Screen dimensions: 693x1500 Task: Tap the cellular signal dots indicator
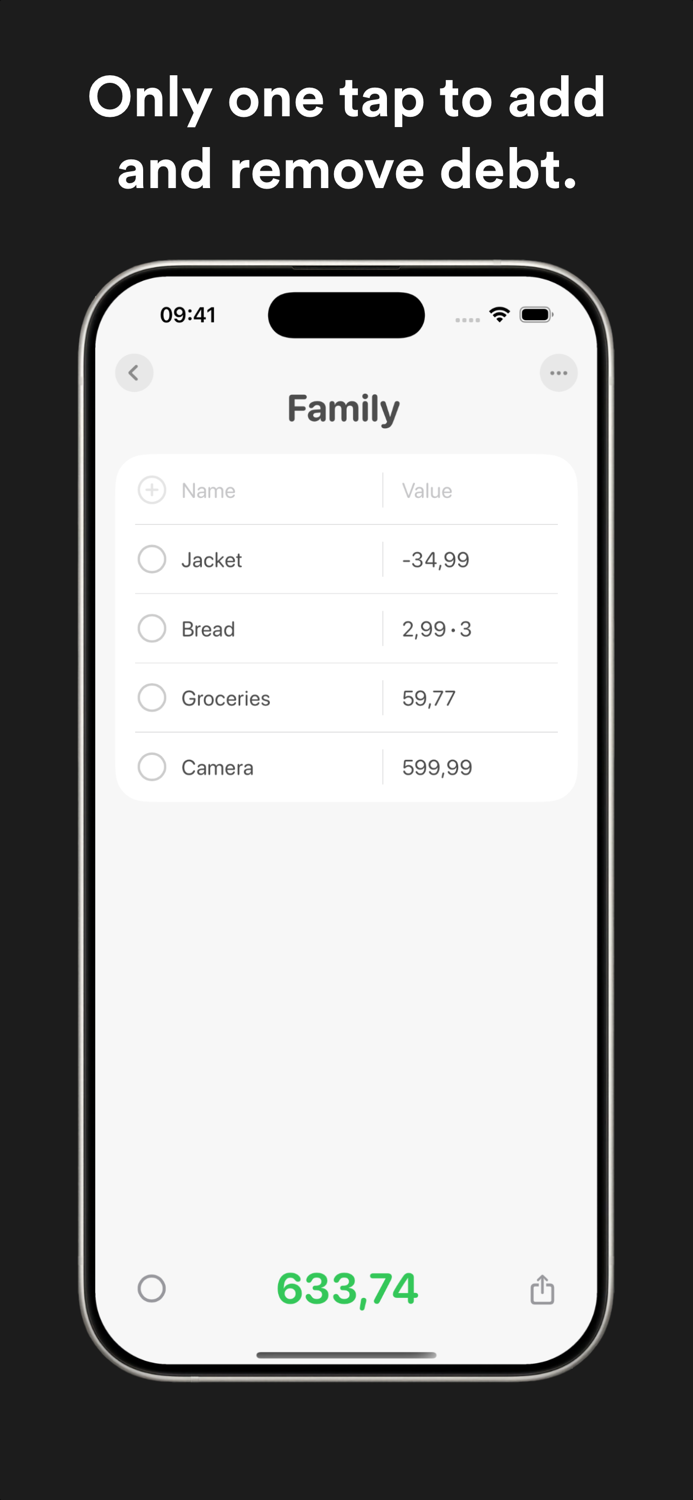click(x=467, y=317)
